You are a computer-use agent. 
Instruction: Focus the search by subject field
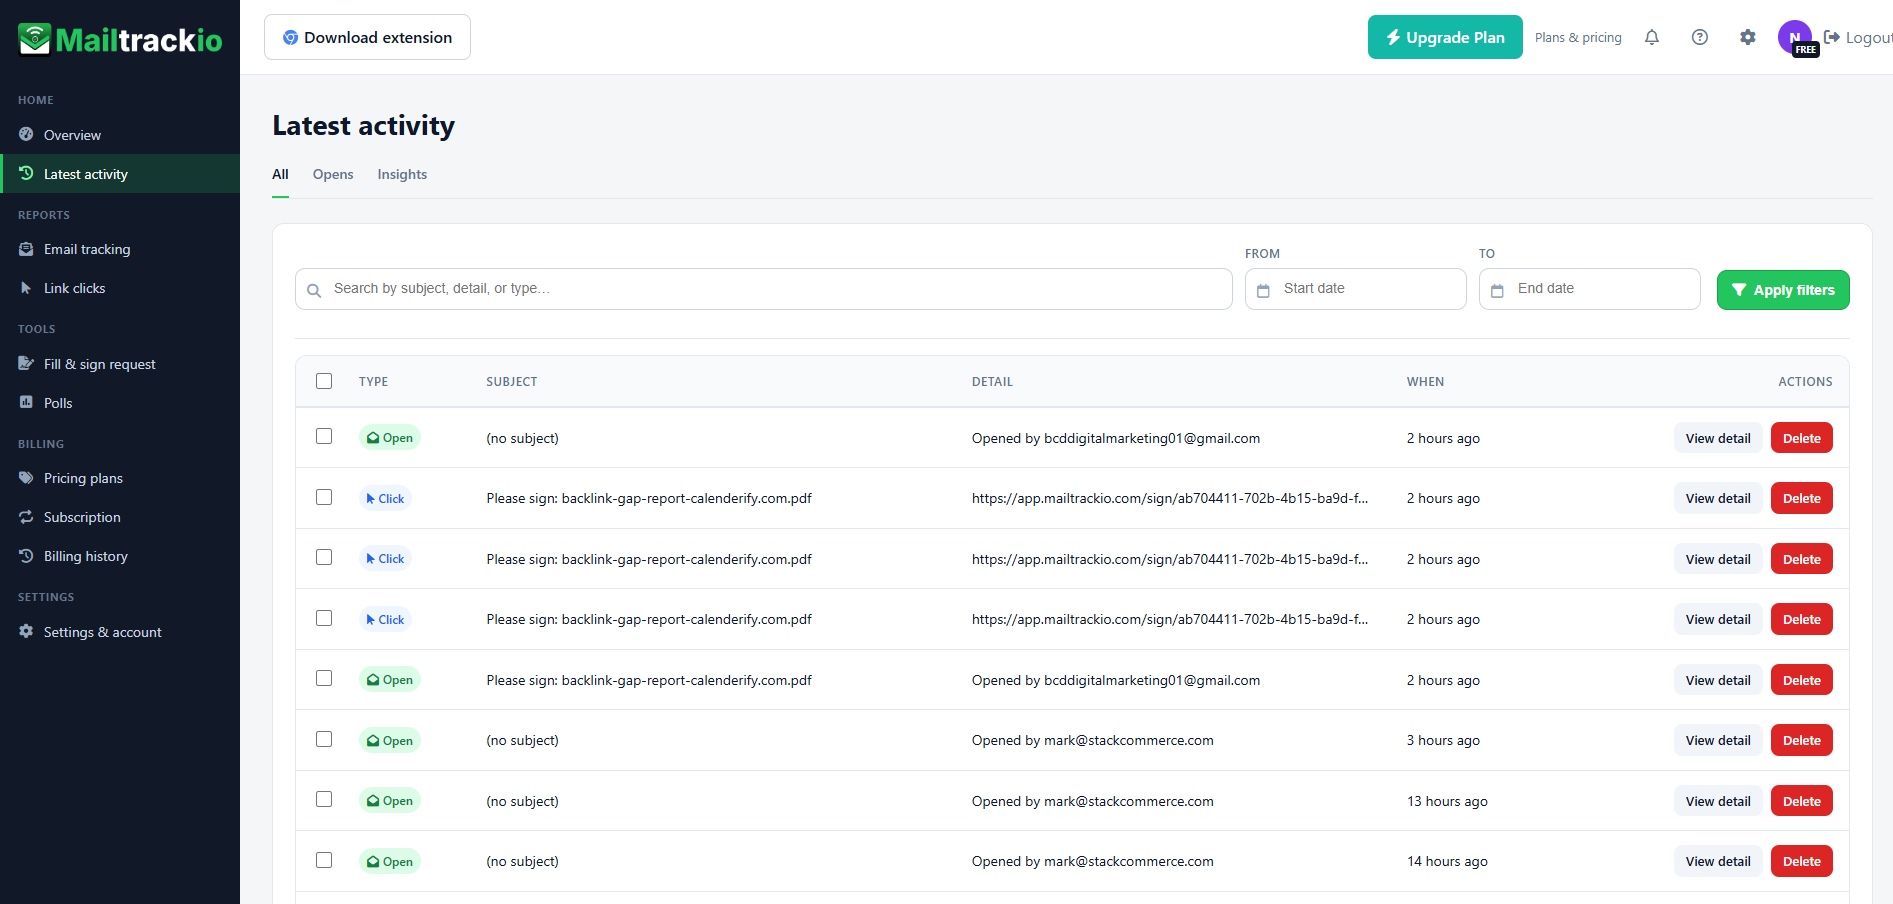(x=763, y=289)
